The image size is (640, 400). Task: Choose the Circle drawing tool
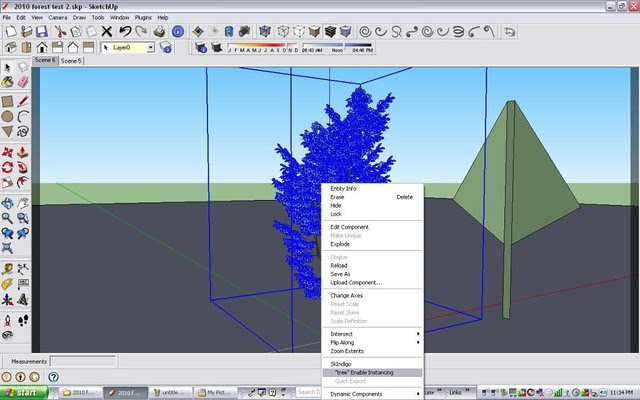tap(7, 116)
